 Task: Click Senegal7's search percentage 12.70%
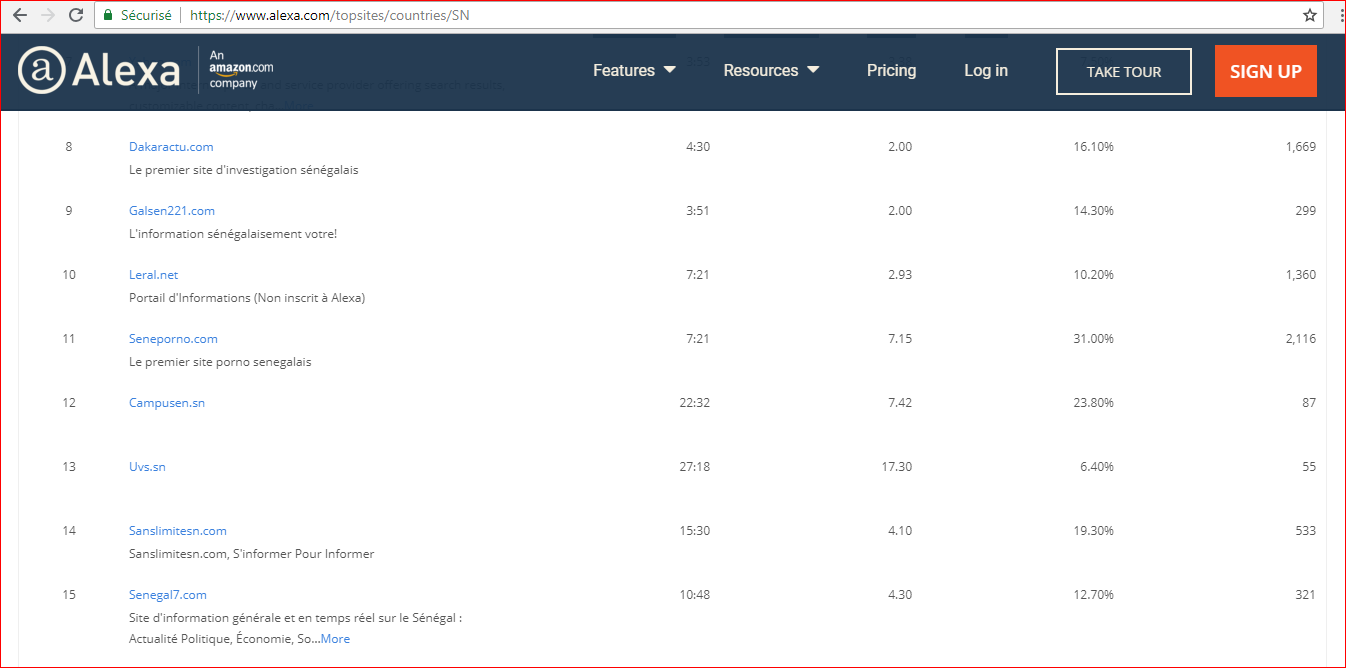(x=1092, y=595)
